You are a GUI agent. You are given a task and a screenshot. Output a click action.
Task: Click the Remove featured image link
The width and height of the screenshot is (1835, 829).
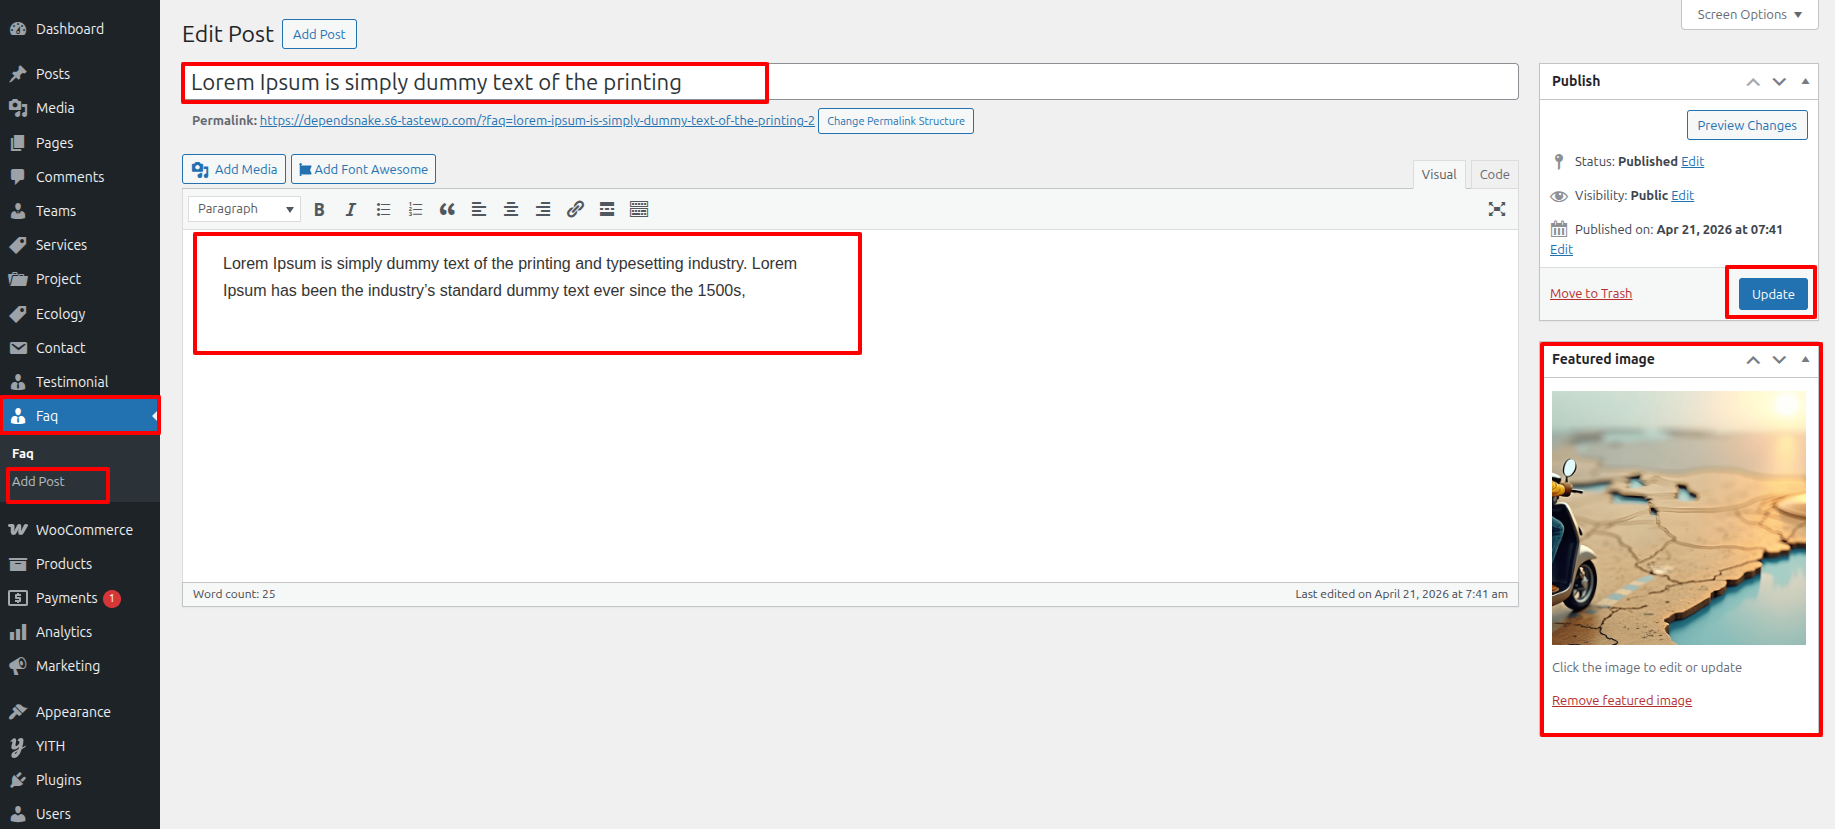1621,701
